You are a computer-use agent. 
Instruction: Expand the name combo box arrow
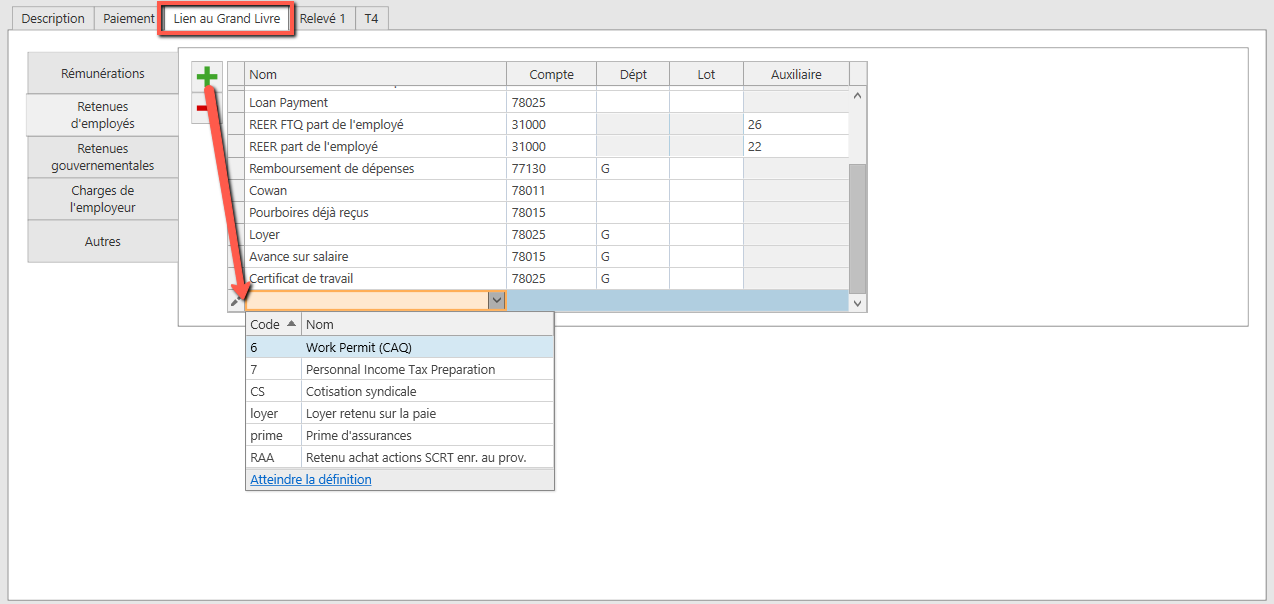pos(496,300)
